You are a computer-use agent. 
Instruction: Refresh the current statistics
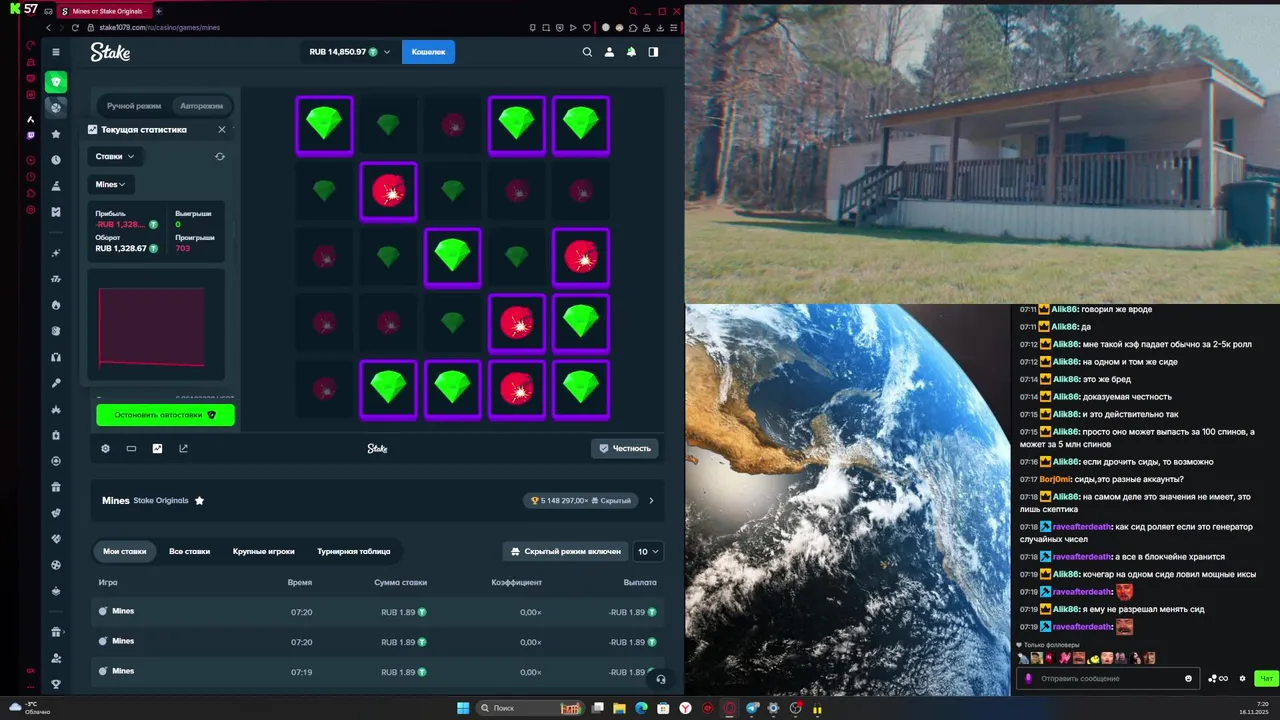[x=220, y=156]
